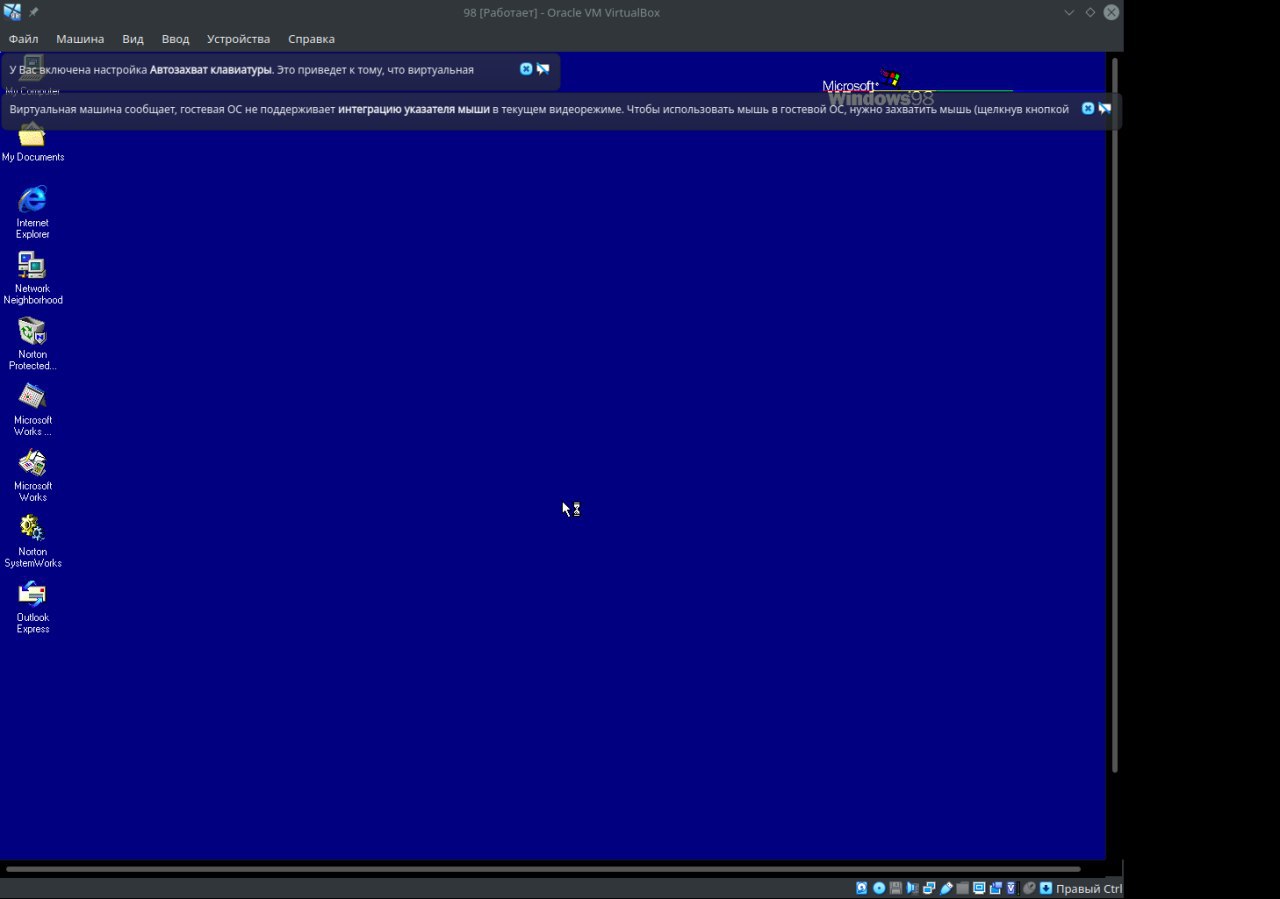1280x899 pixels.
Task: Suppress future keyboard auto-capture notifications
Action: coord(543,69)
